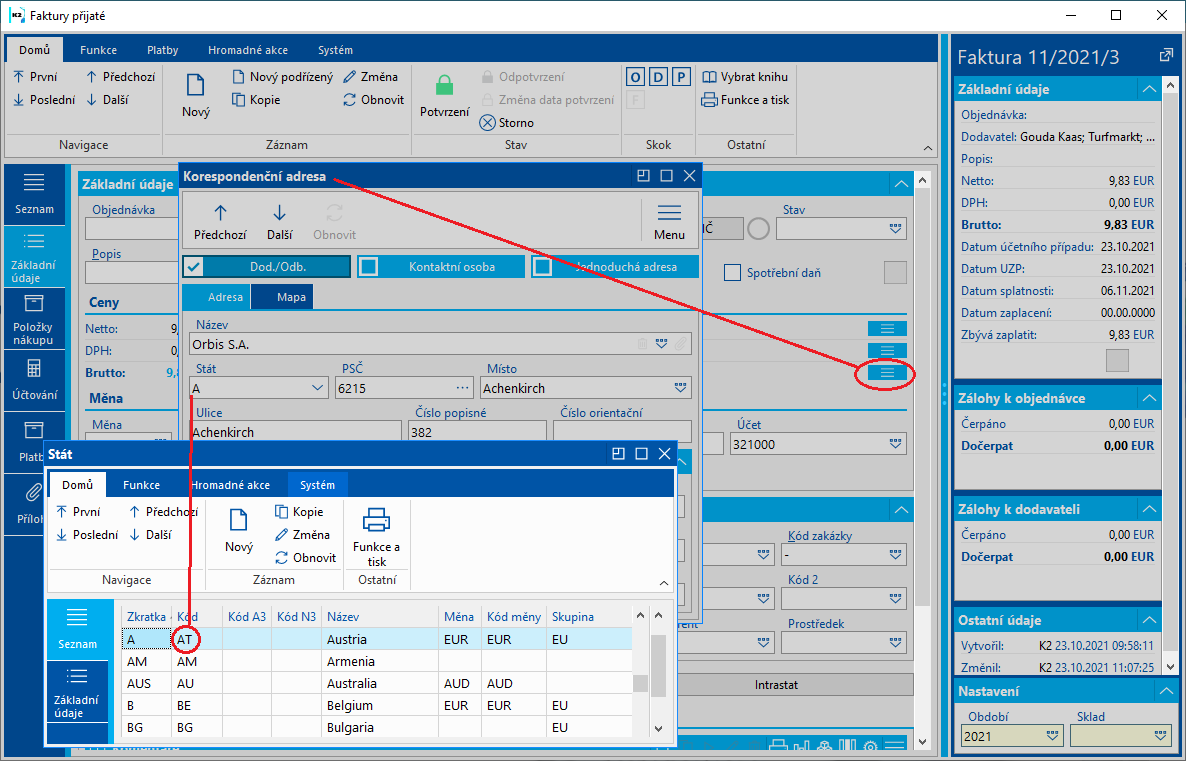This screenshot has height=761, width=1186.
Task: Collapse Zálohy k dodavateli section
Action: (x=1149, y=509)
